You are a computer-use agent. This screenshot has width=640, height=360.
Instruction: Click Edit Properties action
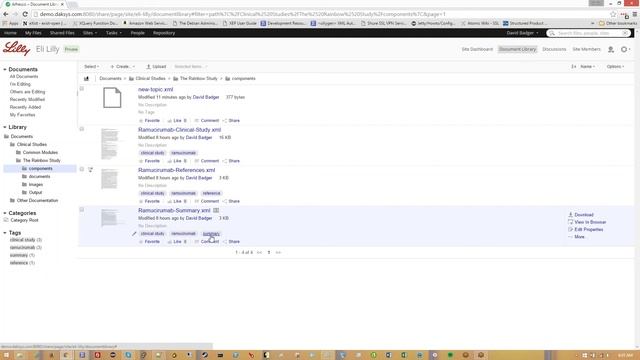pos(585,230)
